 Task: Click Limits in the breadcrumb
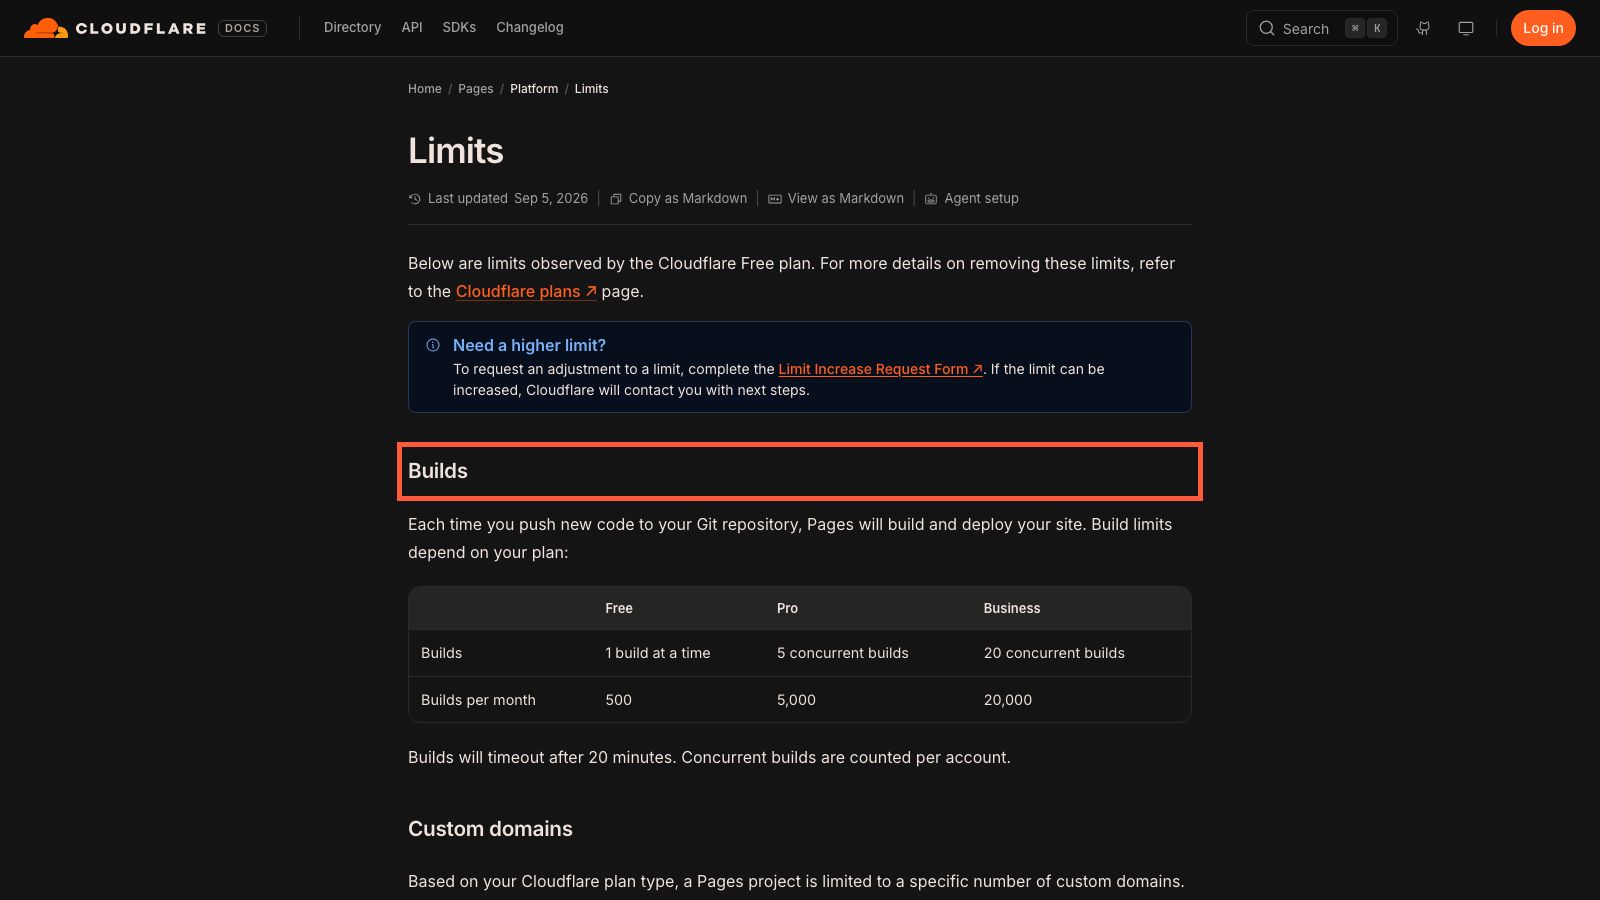[591, 89]
